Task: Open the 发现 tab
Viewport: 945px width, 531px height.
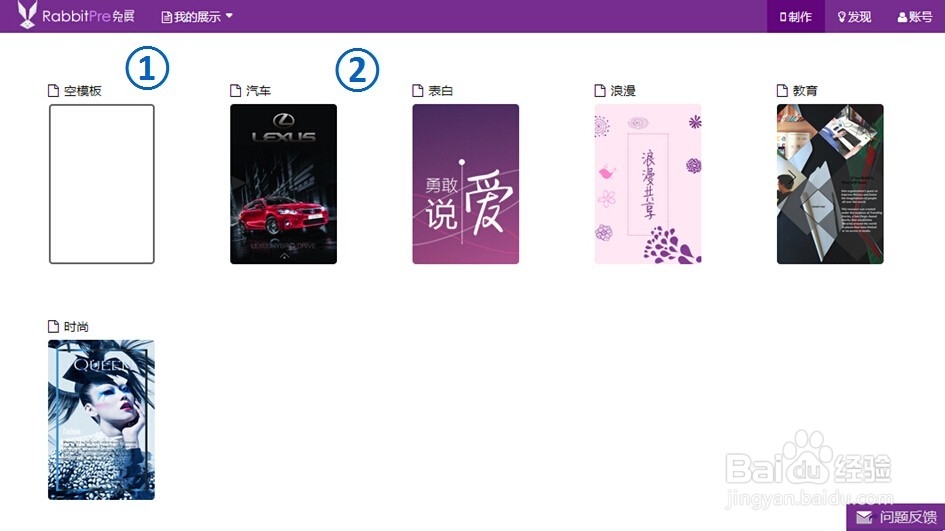Action: (854, 16)
